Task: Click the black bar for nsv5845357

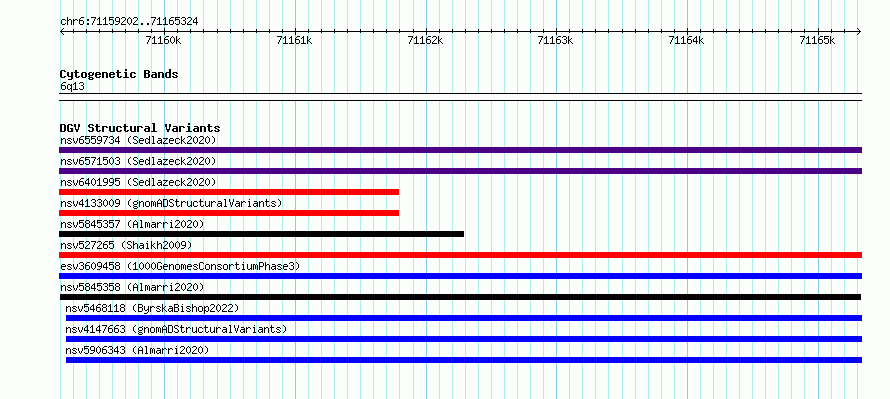Action: pyautogui.click(x=262, y=234)
